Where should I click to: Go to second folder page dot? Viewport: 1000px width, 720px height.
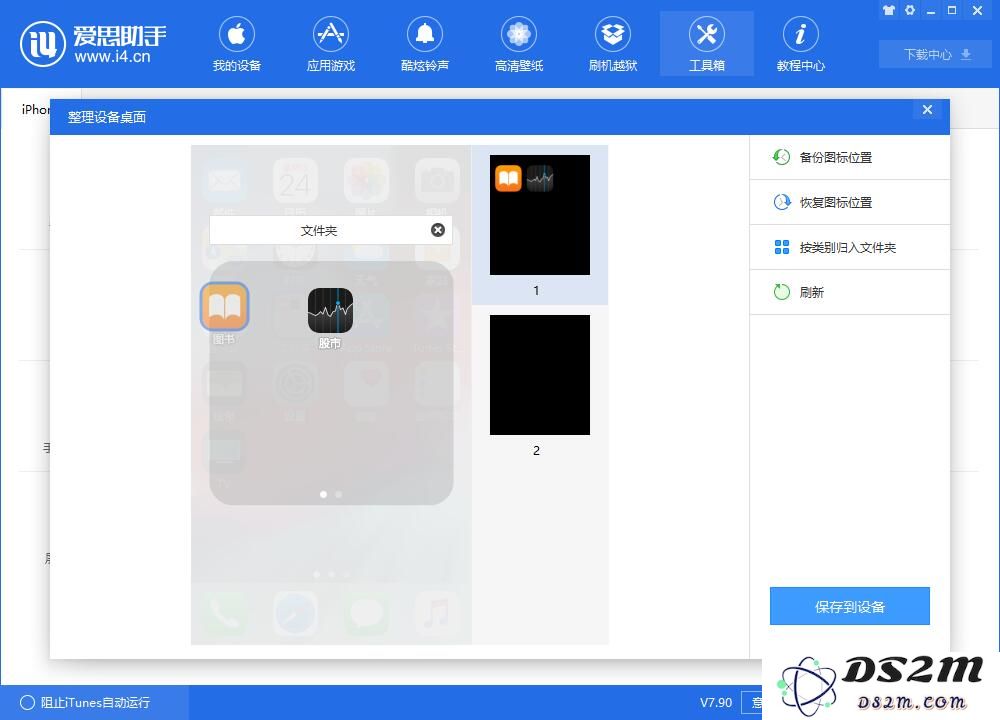coord(339,494)
